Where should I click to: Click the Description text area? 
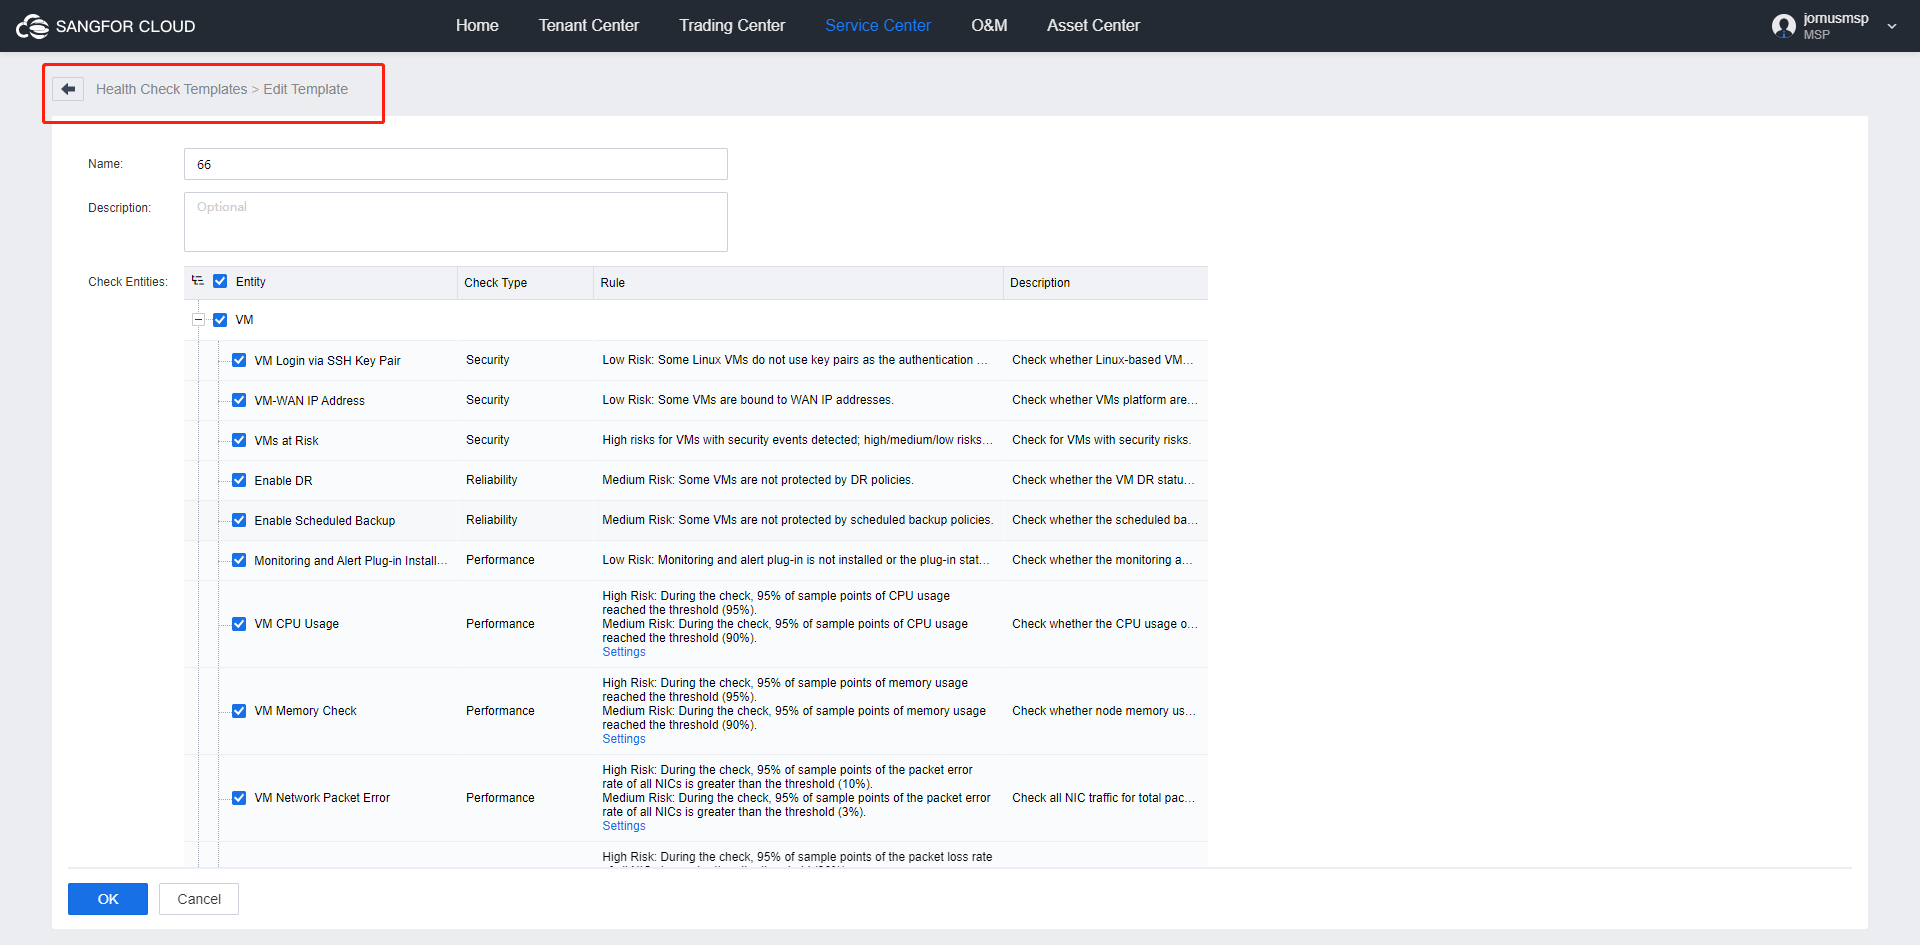[456, 222]
